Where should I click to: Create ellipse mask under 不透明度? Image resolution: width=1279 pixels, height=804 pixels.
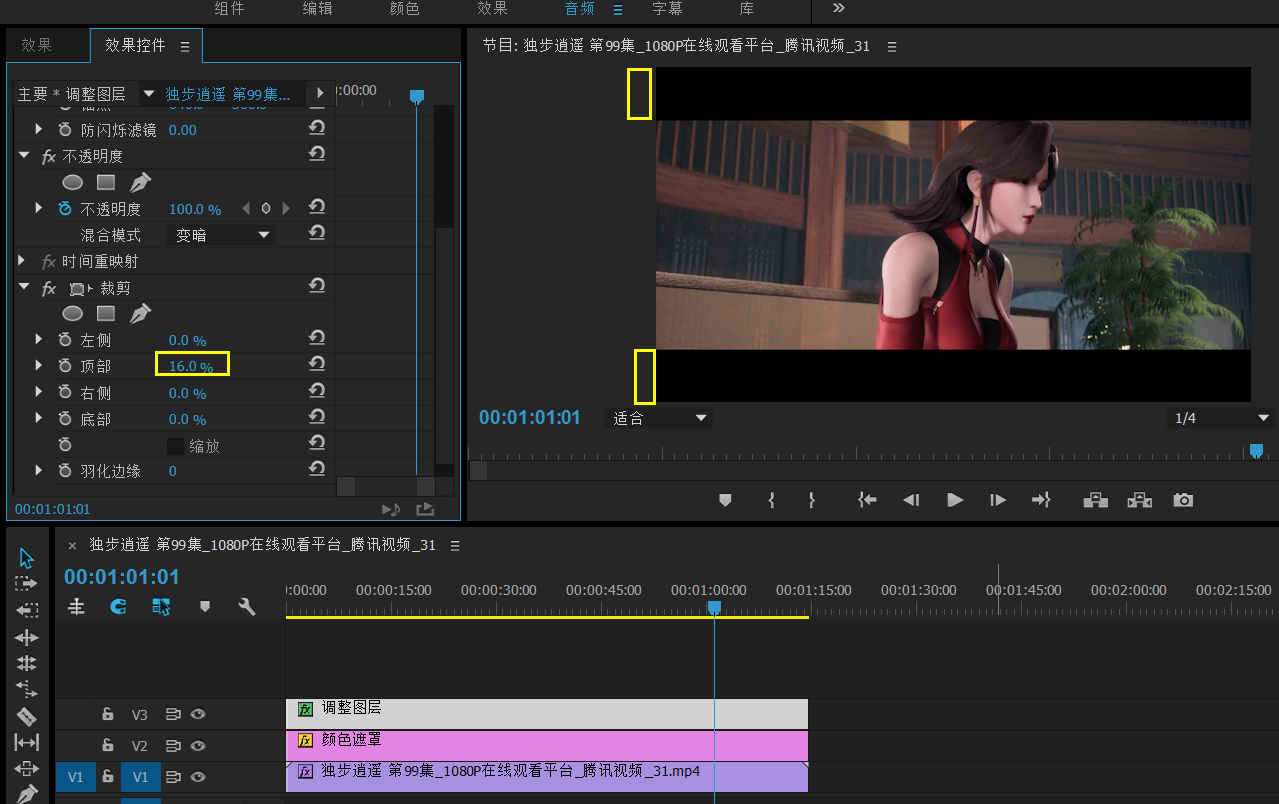73,183
